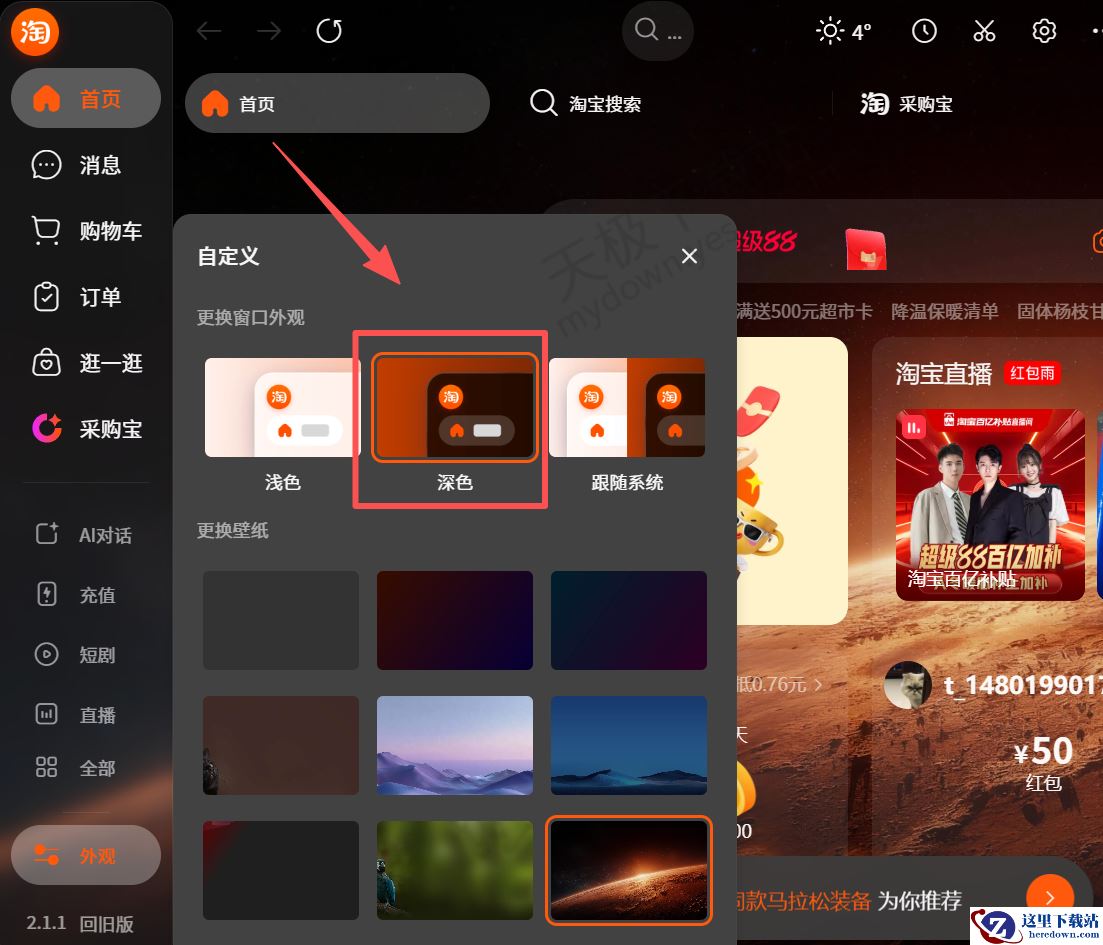Select the mountain landscape wallpaper thumbnail
1103x945 pixels.
click(454, 745)
